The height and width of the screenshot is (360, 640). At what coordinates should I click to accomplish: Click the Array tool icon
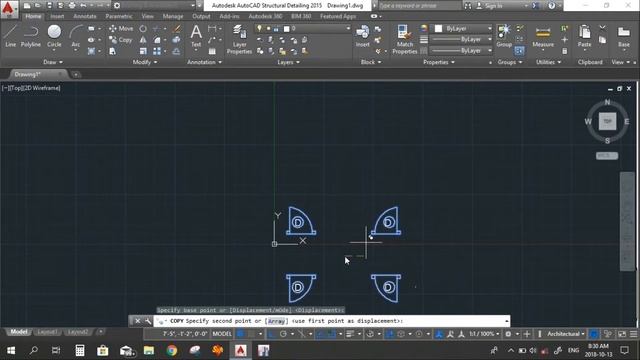coord(157,51)
